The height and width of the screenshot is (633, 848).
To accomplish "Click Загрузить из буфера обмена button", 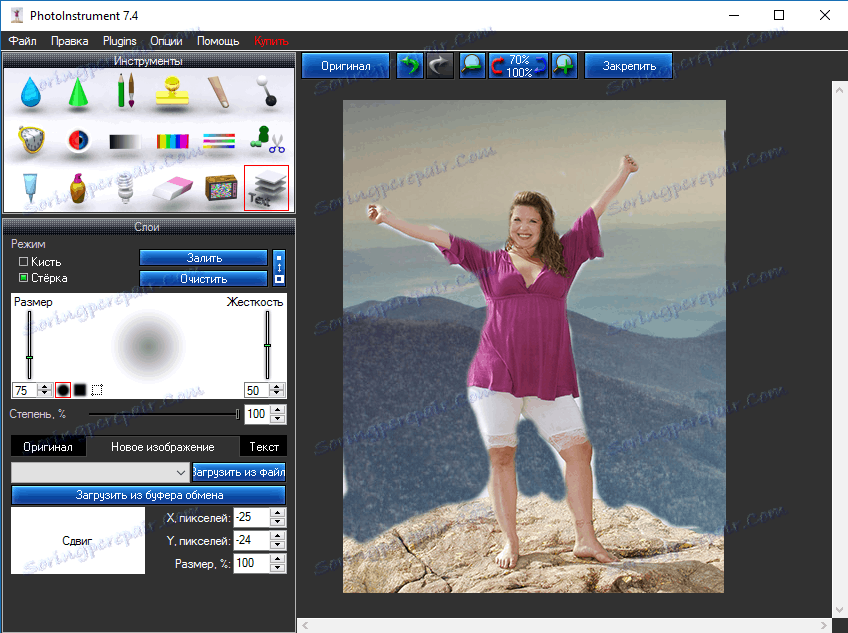I will click(148, 495).
